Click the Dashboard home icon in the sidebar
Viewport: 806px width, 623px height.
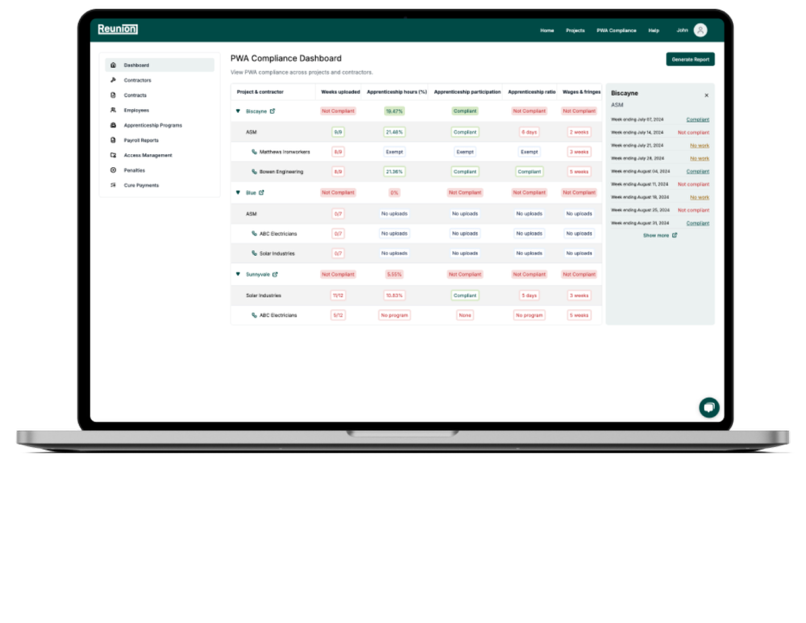click(113, 65)
